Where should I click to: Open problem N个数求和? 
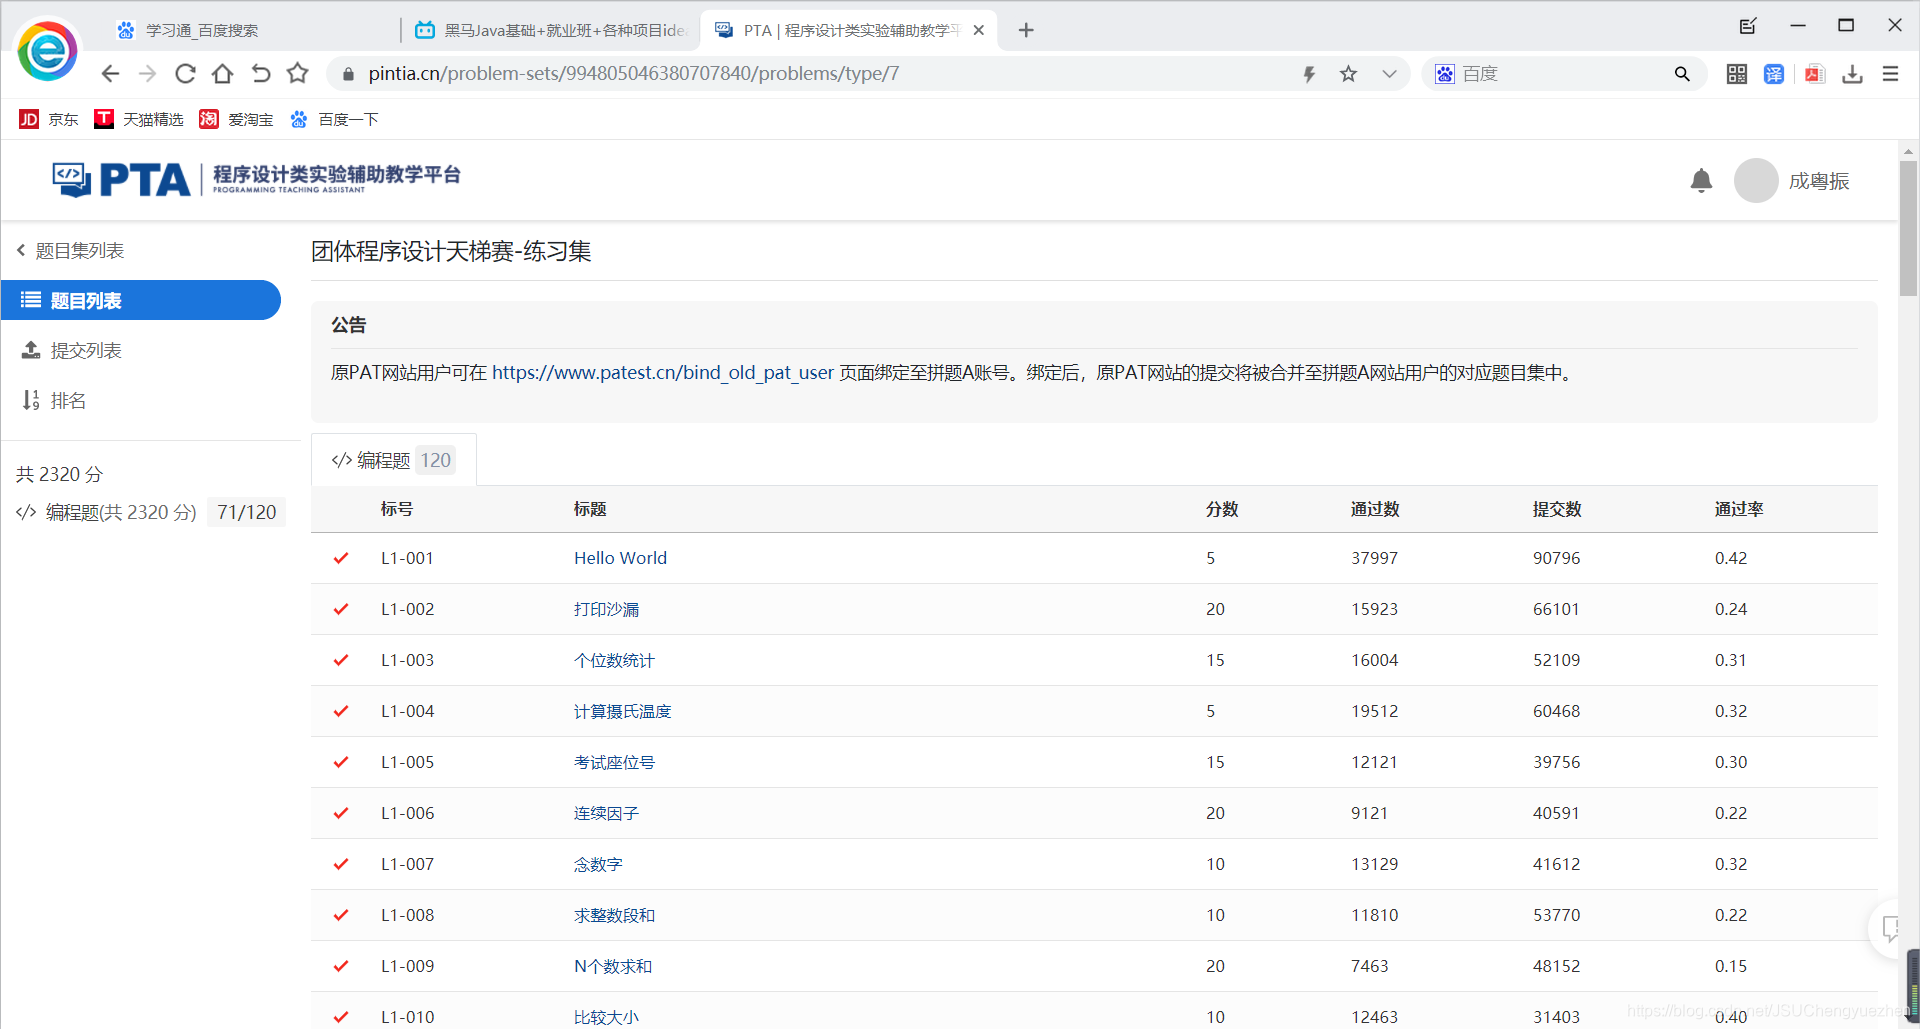click(x=613, y=966)
